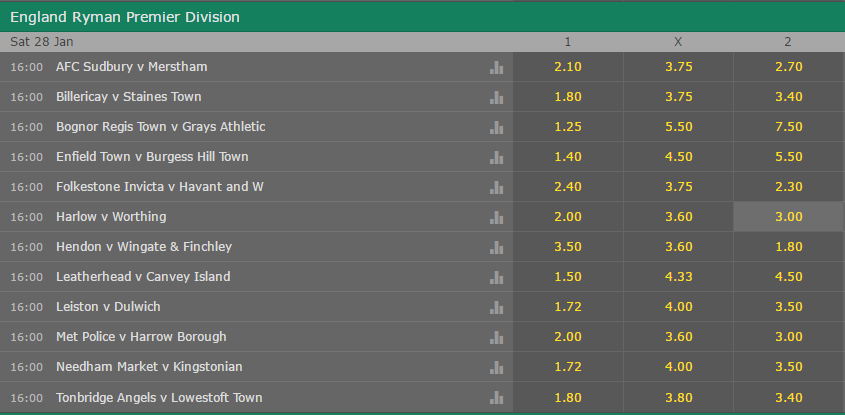Open Met Police v Harrow Borough match
Viewport: 845px width, 415px height.
(141, 337)
